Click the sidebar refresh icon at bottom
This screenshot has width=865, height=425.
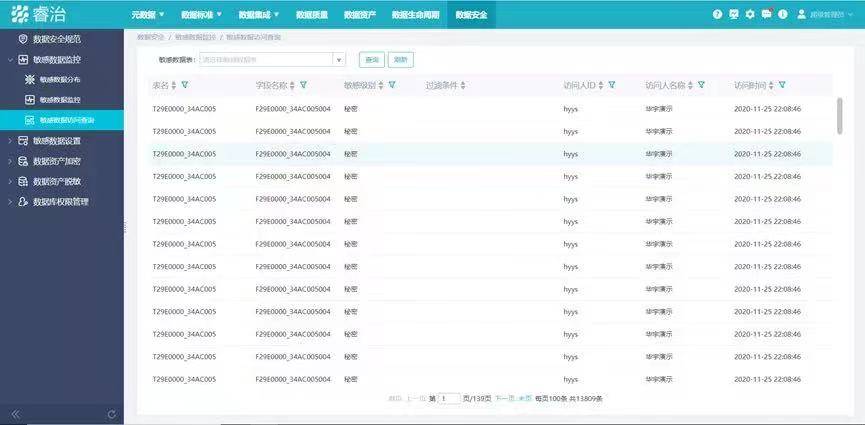click(x=111, y=414)
